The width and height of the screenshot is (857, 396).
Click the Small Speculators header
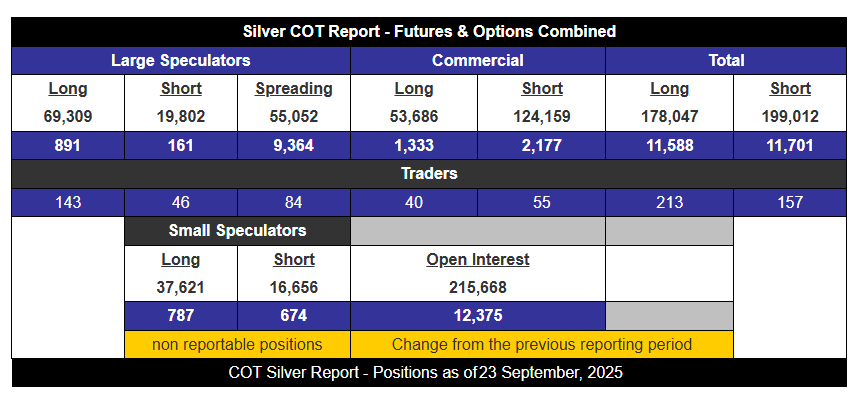(x=237, y=230)
